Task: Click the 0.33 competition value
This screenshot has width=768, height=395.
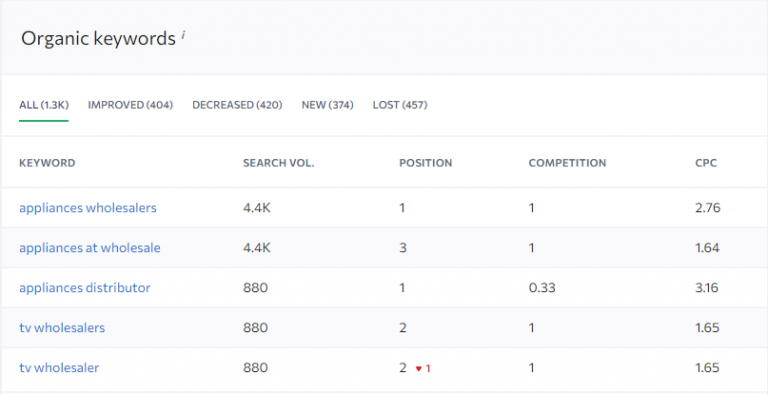Action: [x=542, y=288]
